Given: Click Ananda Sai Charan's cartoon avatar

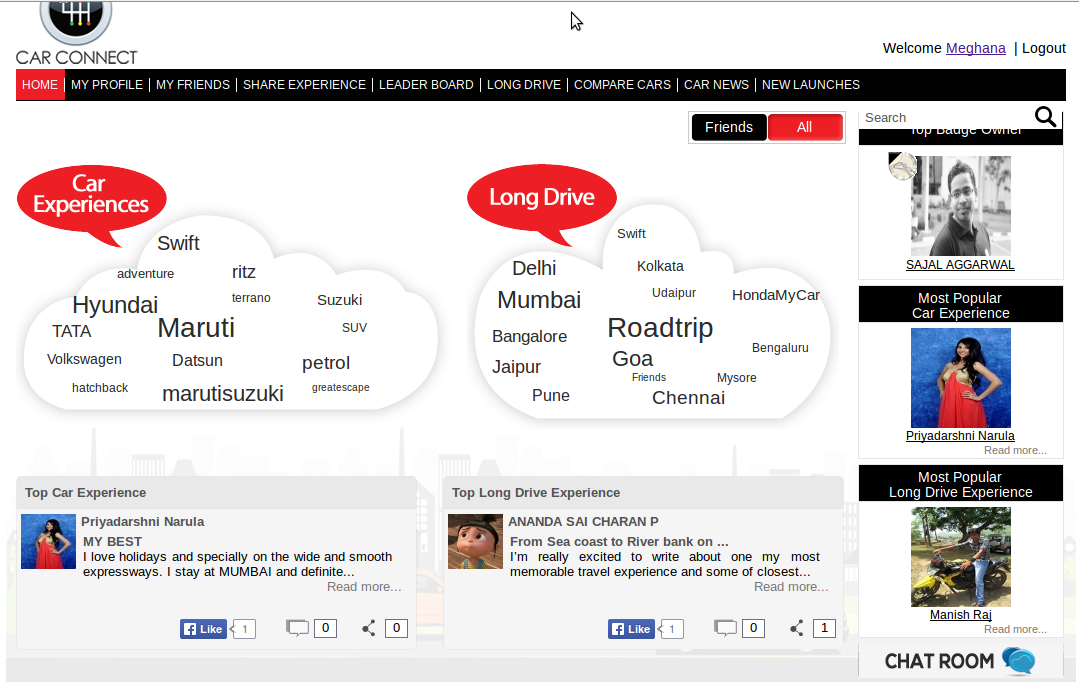Looking at the screenshot, I should point(476,542).
